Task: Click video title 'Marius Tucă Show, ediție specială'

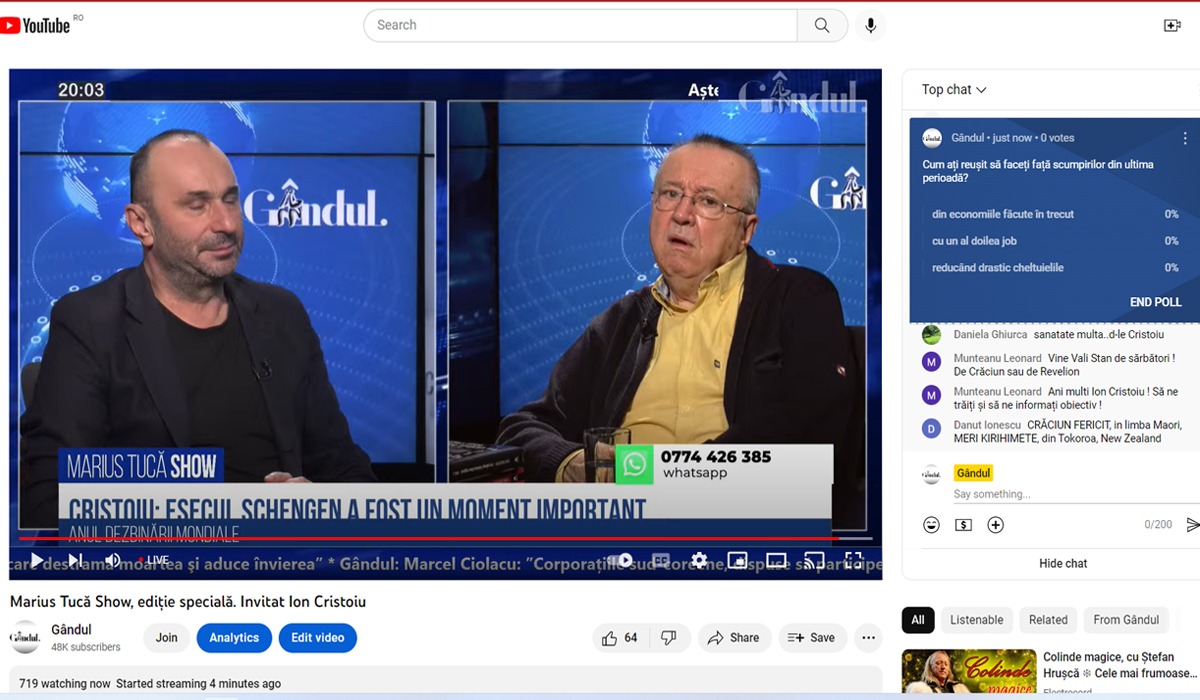Action: [x=188, y=602]
